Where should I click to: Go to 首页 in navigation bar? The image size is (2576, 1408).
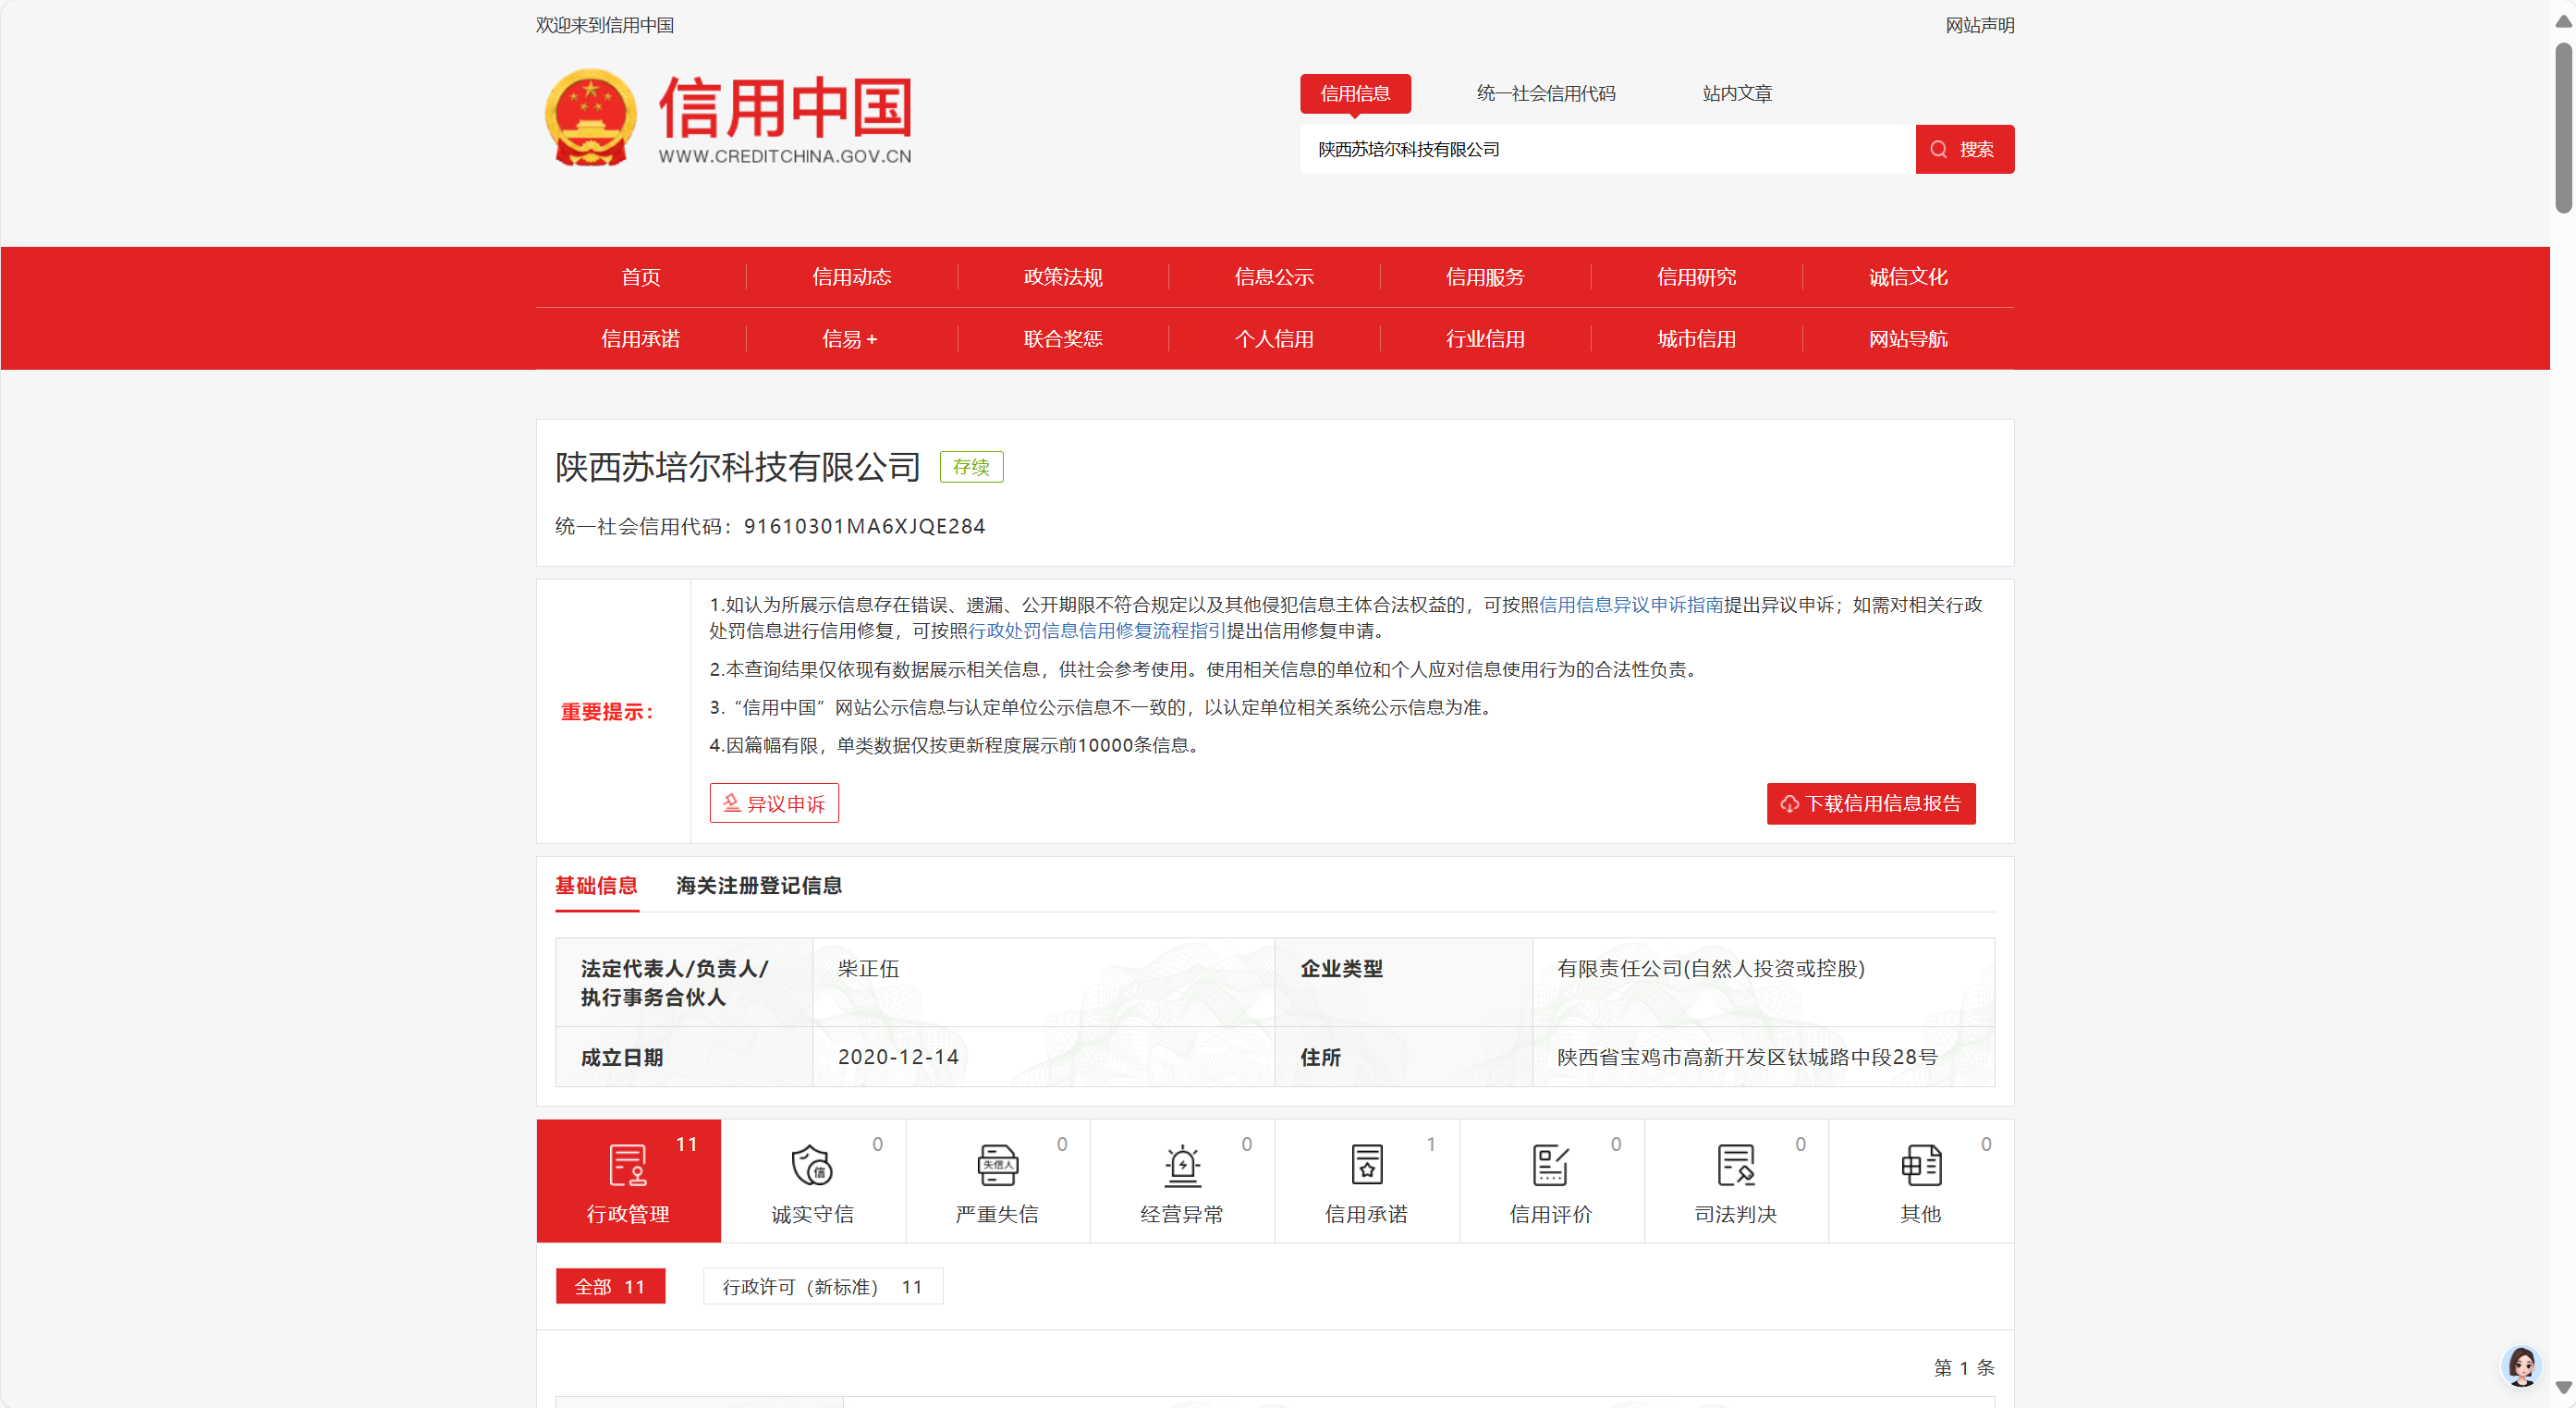click(641, 277)
